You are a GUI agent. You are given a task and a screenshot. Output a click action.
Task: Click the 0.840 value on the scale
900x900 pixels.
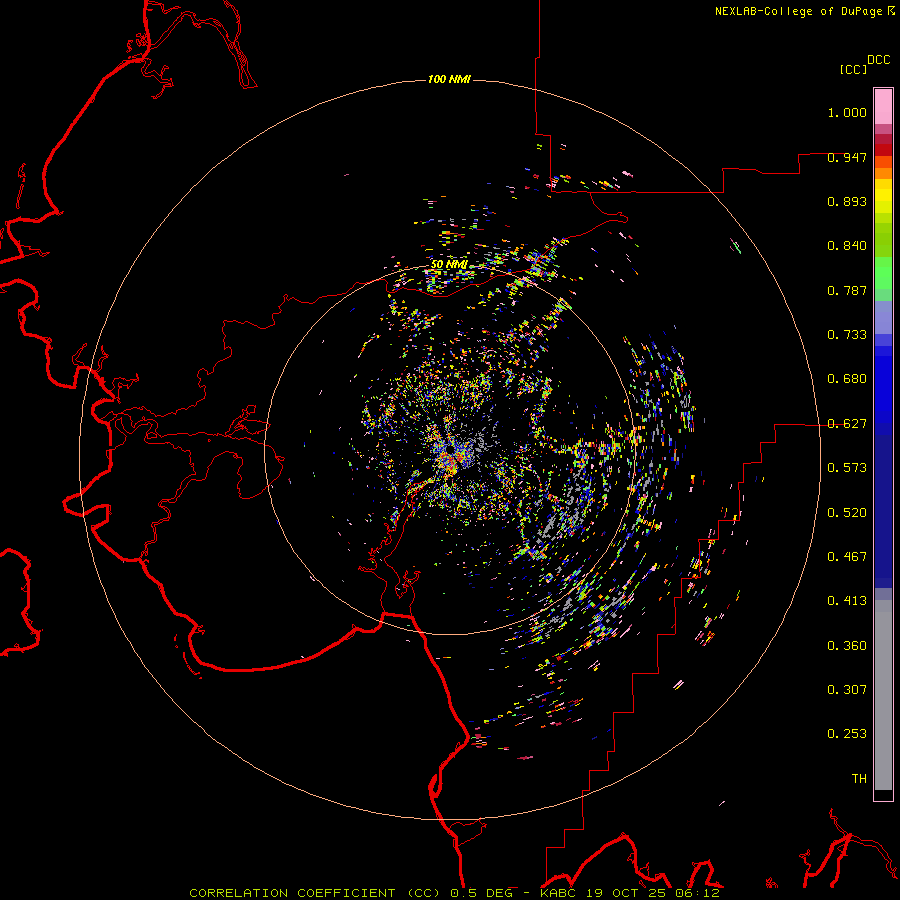pos(847,246)
